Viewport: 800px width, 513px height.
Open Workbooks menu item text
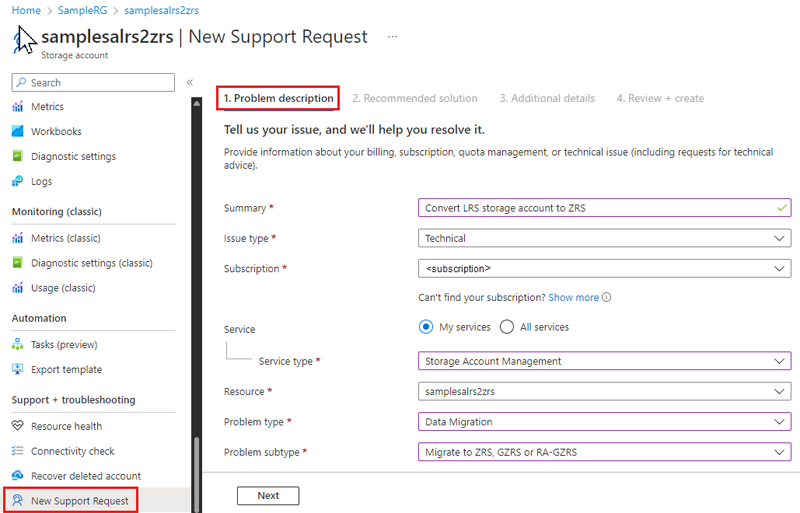(56, 131)
